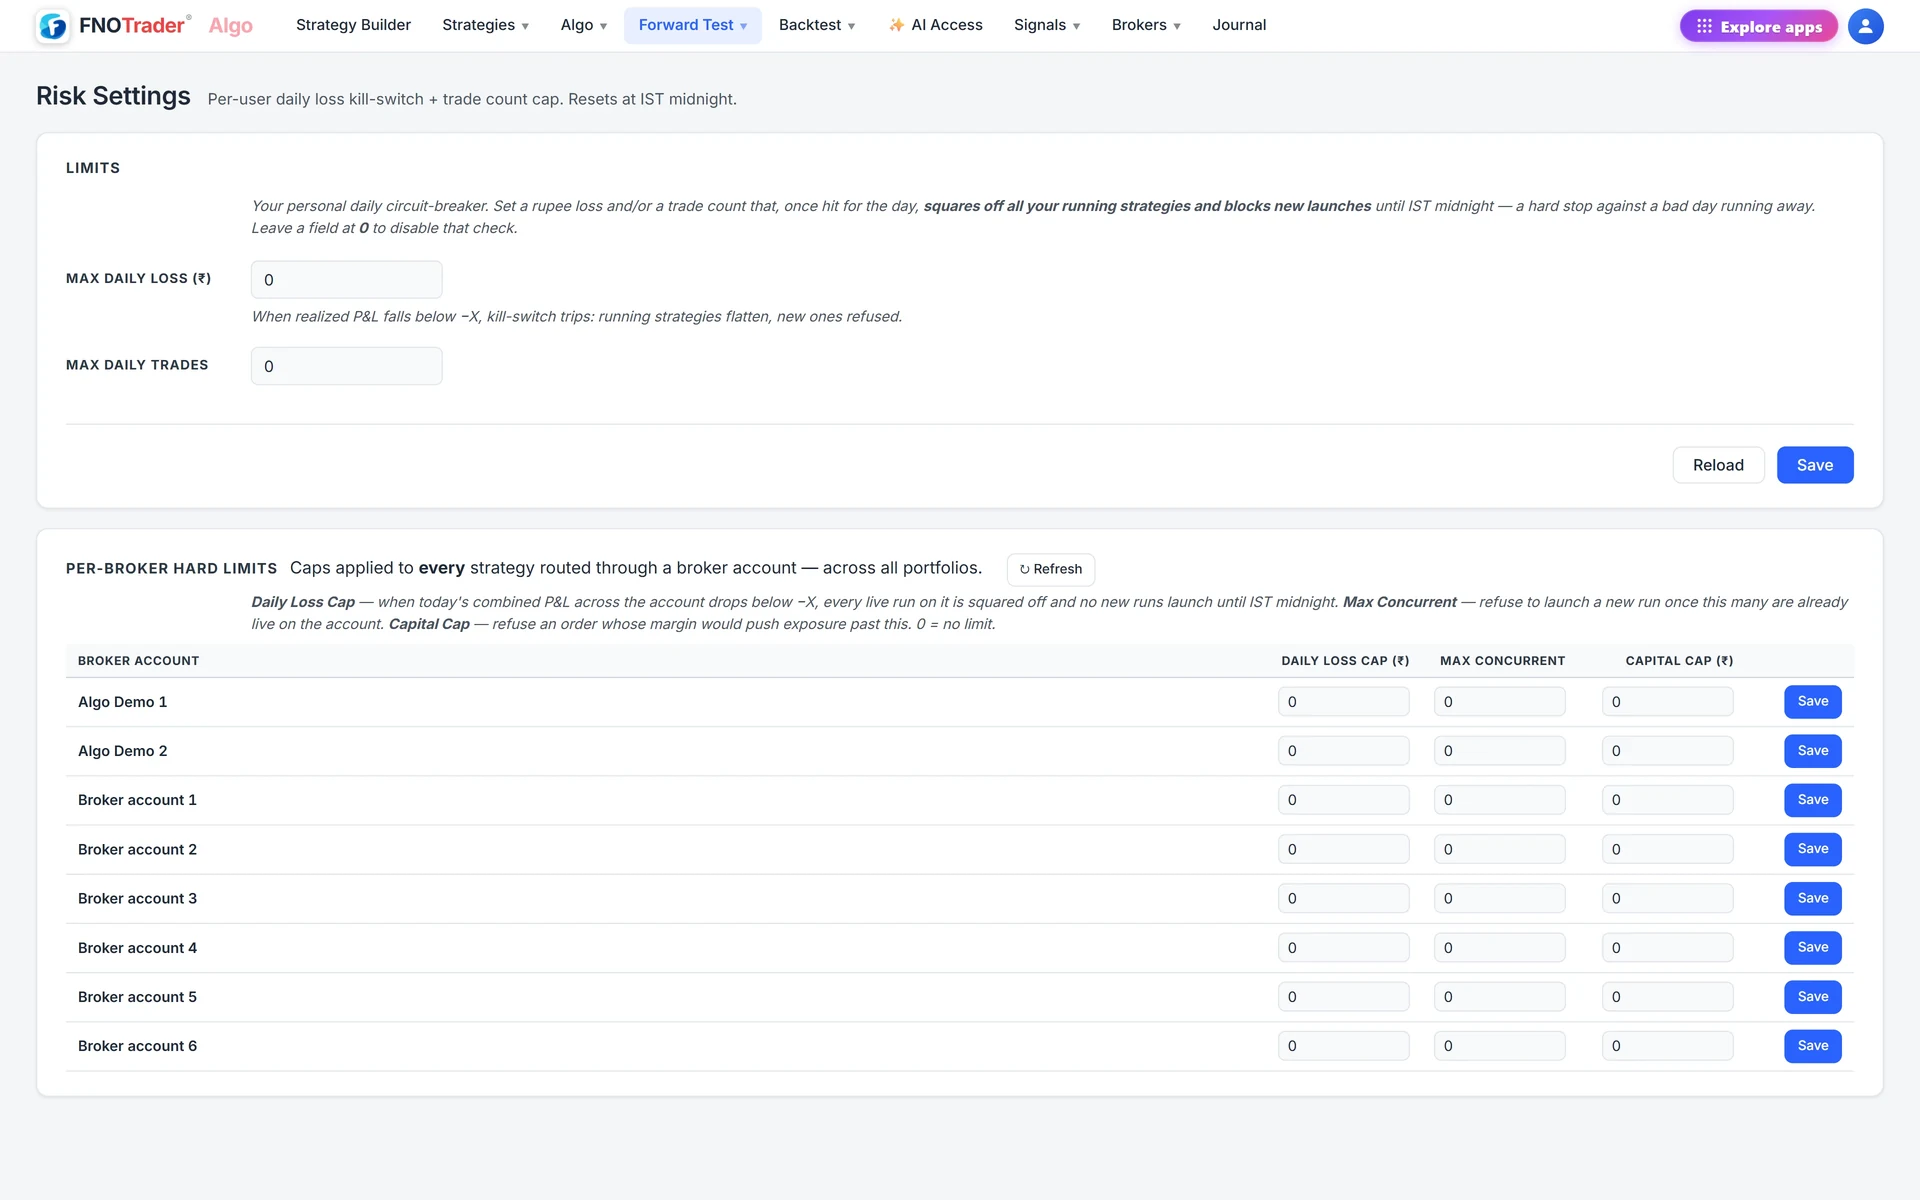Viewport: 1920px width, 1200px height.
Task: Click Capital Cap field for Algo Demo 1
Action: pos(1667,702)
